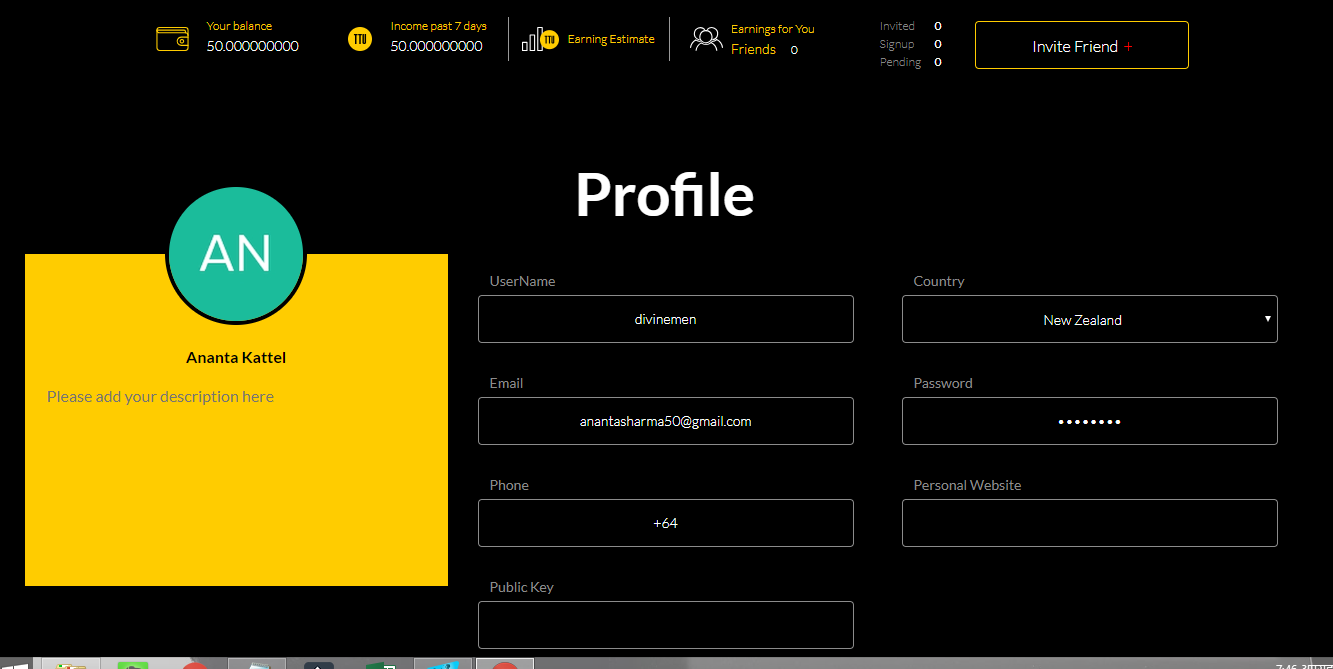Edit the UserName field showing divinemen
This screenshot has height=669, width=1333.
[665, 319]
